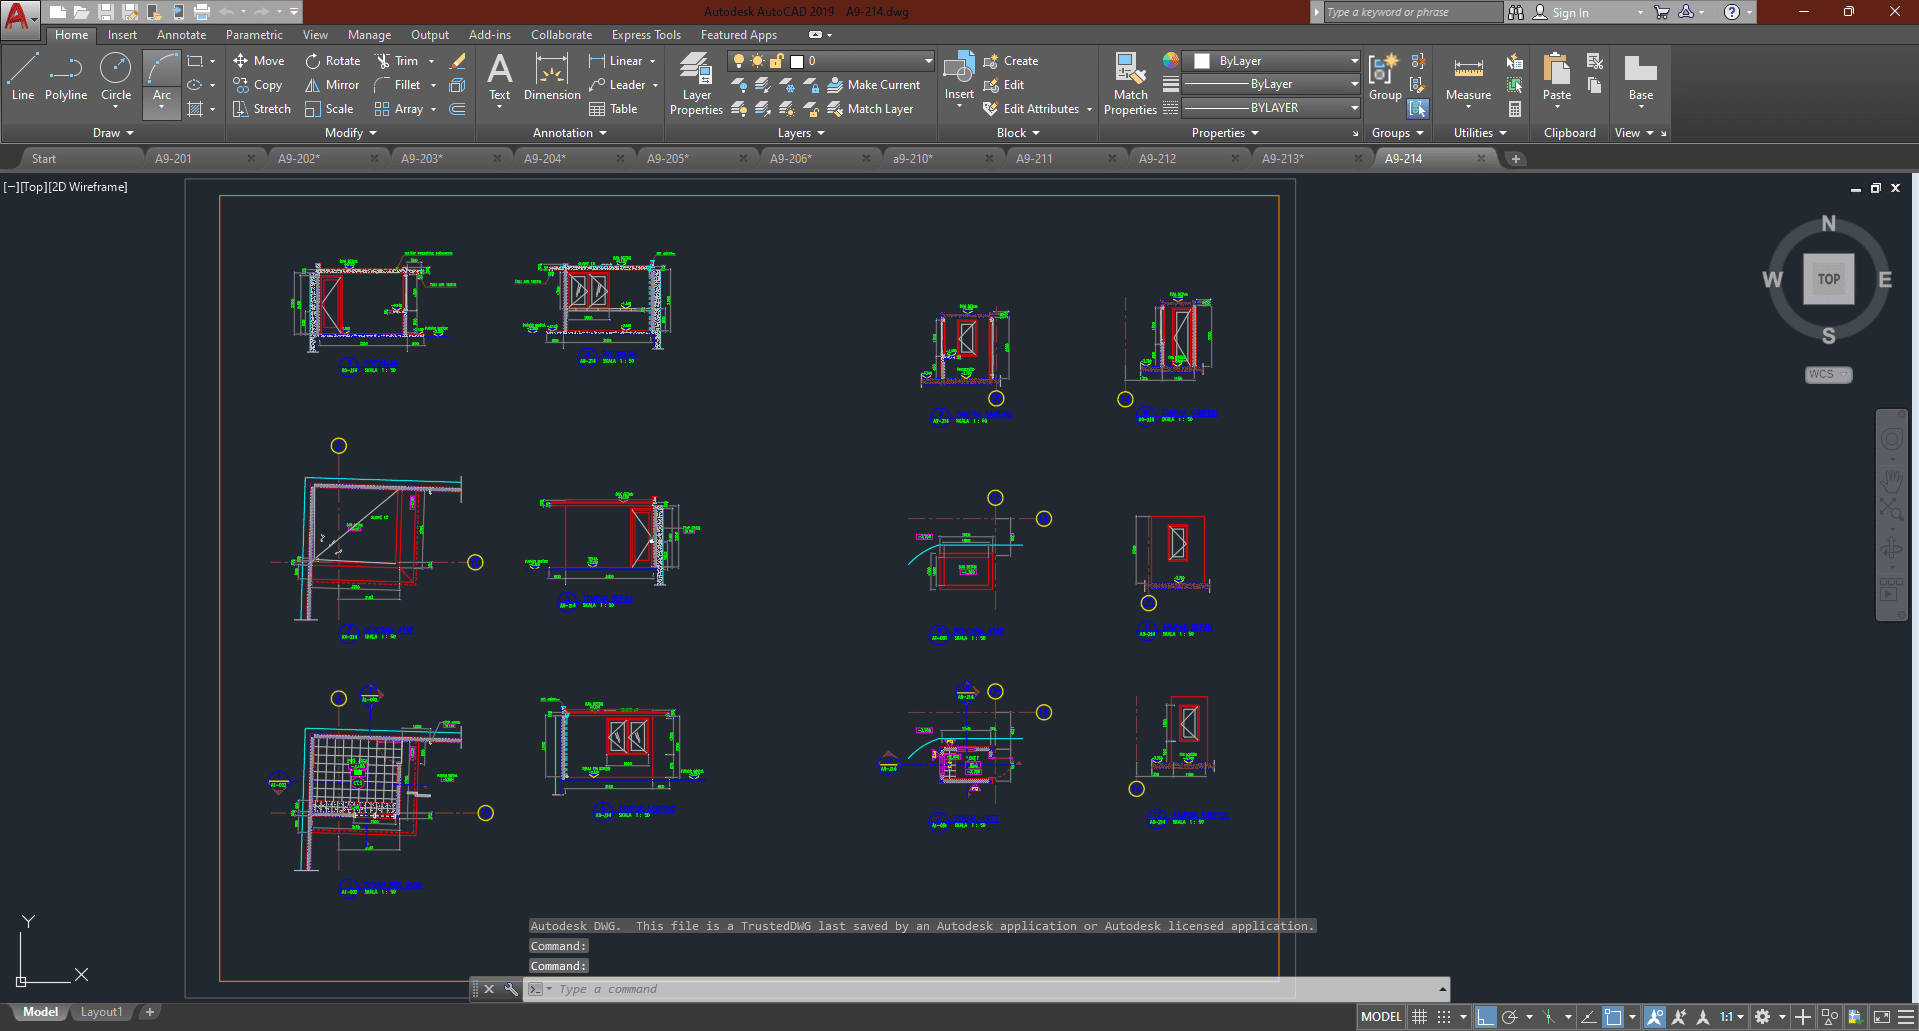Toggle Ortho mode in status bar
Screen dimensions: 1919x1031
[x=1485, y=1017]
